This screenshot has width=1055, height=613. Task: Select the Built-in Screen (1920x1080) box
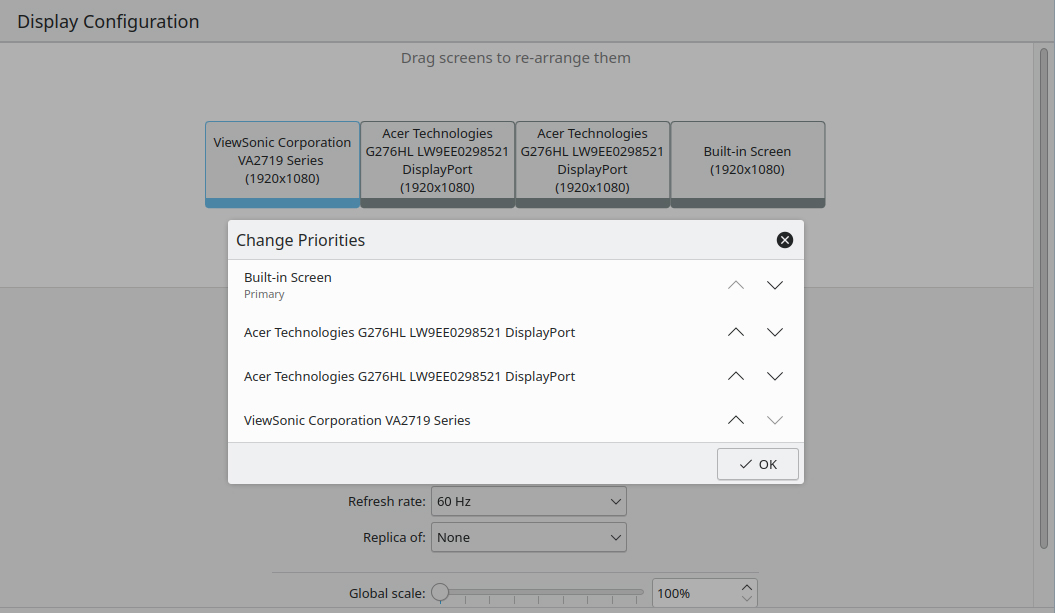coord(748,164)
